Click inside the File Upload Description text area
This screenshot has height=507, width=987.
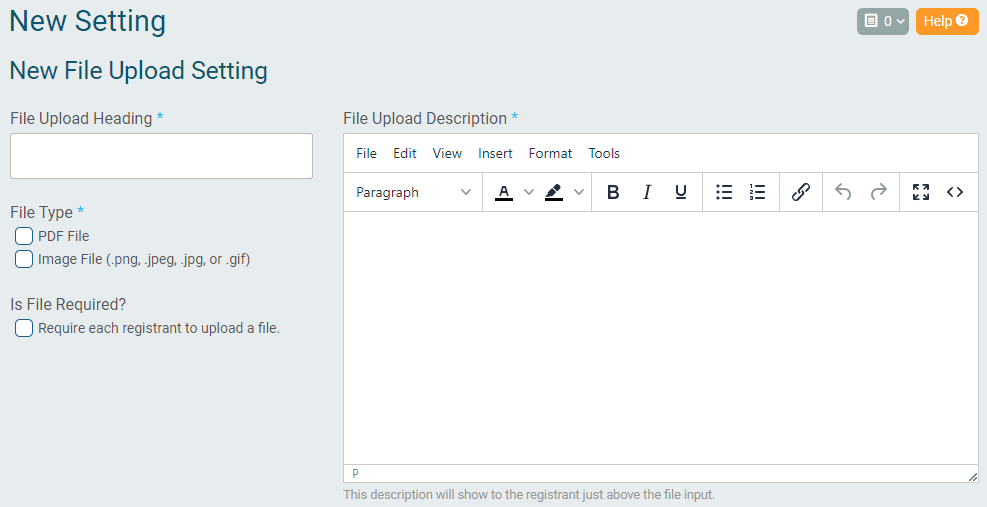point(661,338)
